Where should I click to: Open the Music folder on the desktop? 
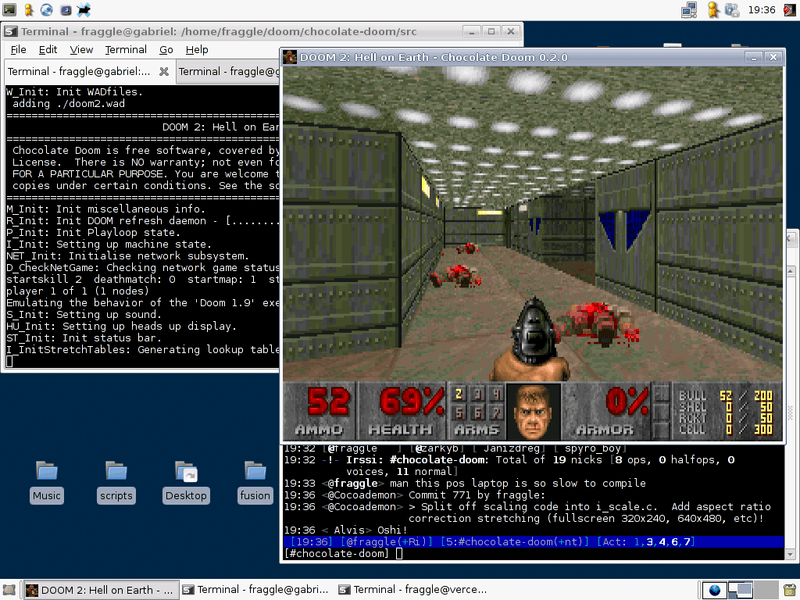47,482
